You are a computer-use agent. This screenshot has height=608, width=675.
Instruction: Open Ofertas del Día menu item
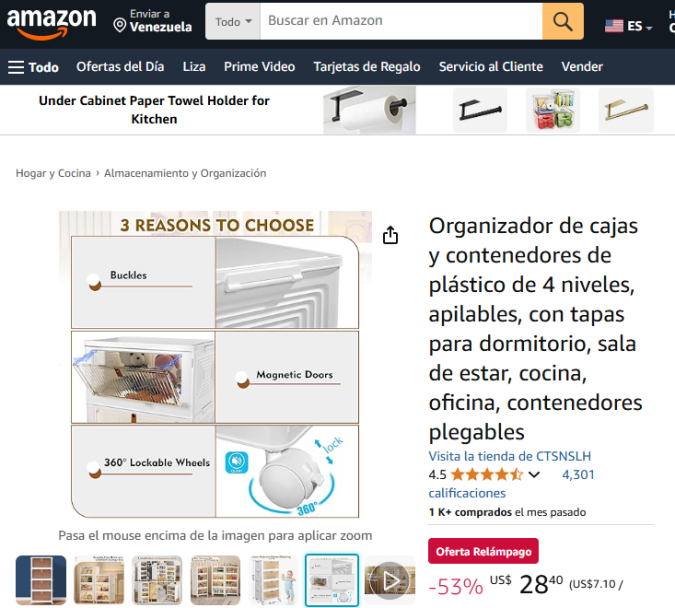point(120,67)
